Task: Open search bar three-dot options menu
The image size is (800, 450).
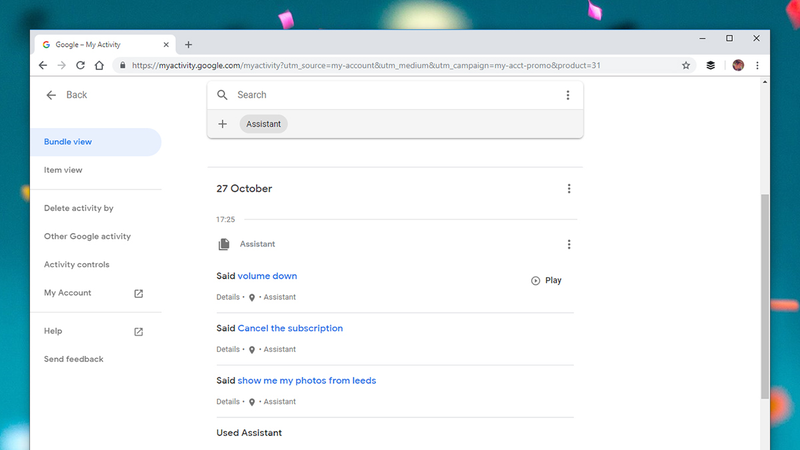Action: tap(567, 95)
